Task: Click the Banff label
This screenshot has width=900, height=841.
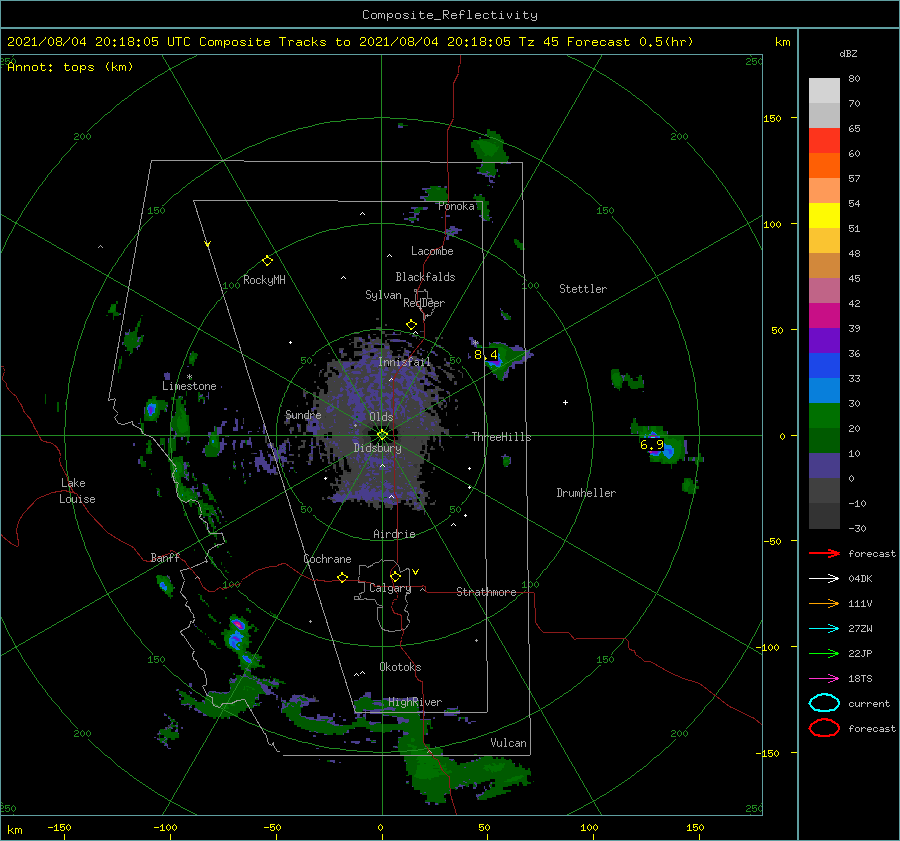Action: [x=165, y=557]
